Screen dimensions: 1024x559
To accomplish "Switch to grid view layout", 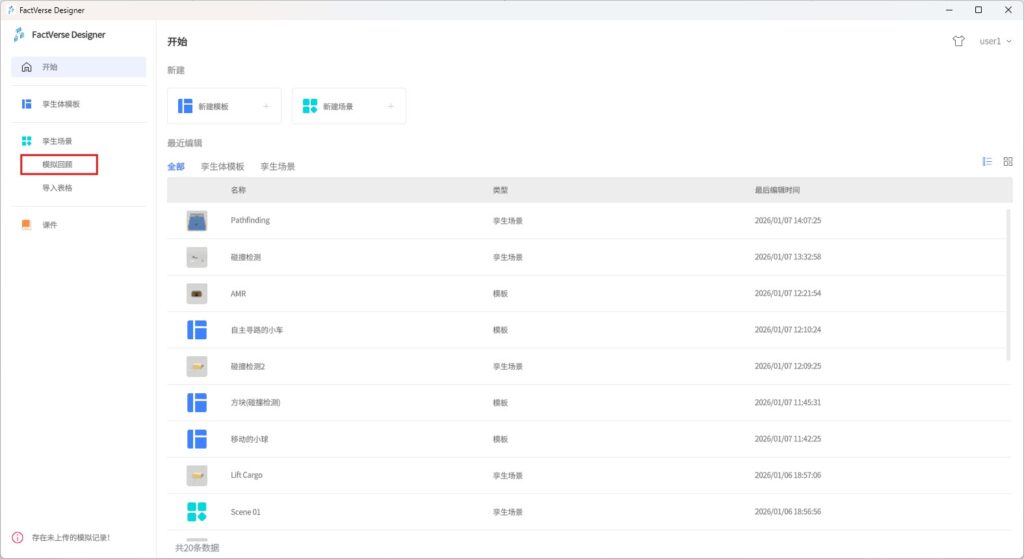I will pyautogui.click(x=1007, y=161).
